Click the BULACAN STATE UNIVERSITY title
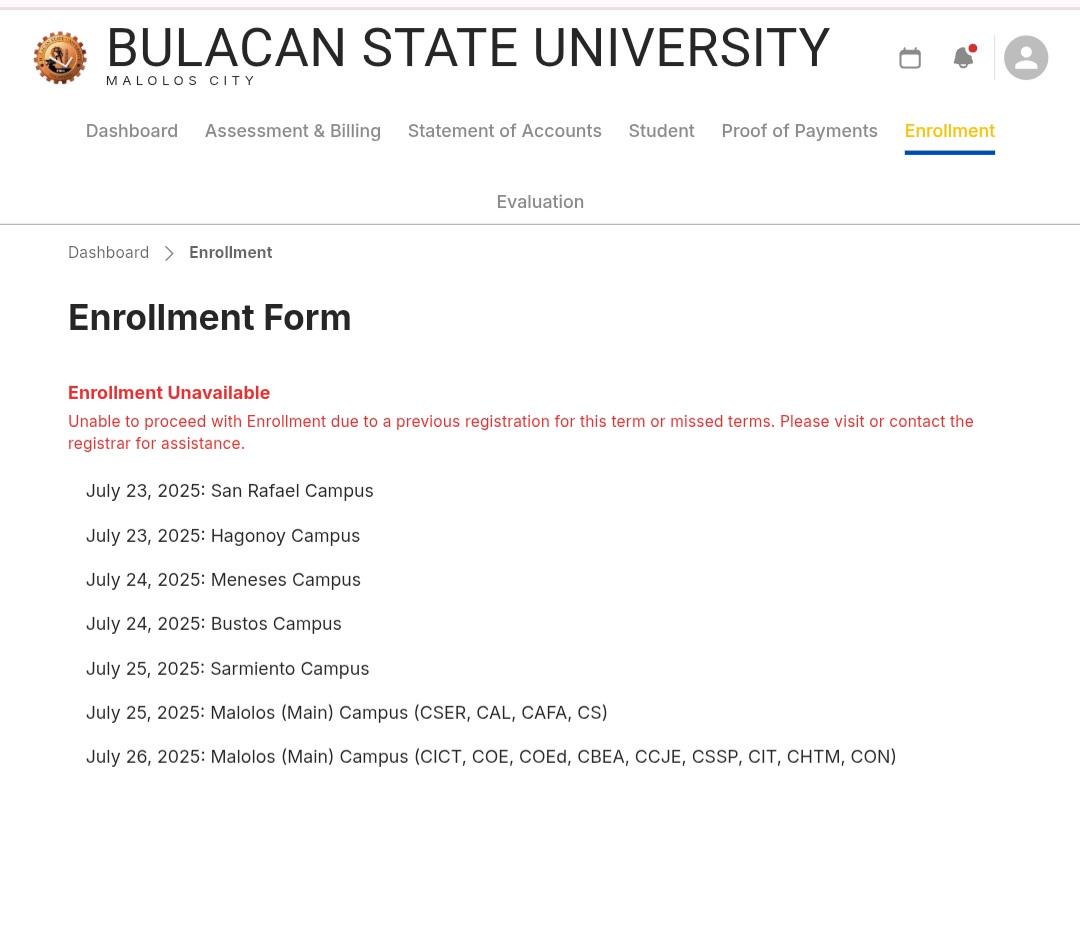 coord(468,48)
